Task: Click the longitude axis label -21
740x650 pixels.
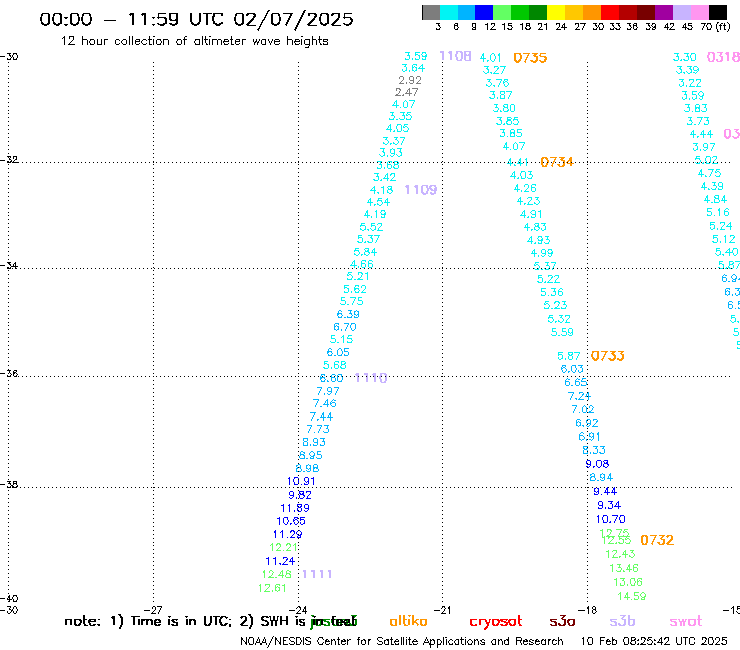Action: 442,610
